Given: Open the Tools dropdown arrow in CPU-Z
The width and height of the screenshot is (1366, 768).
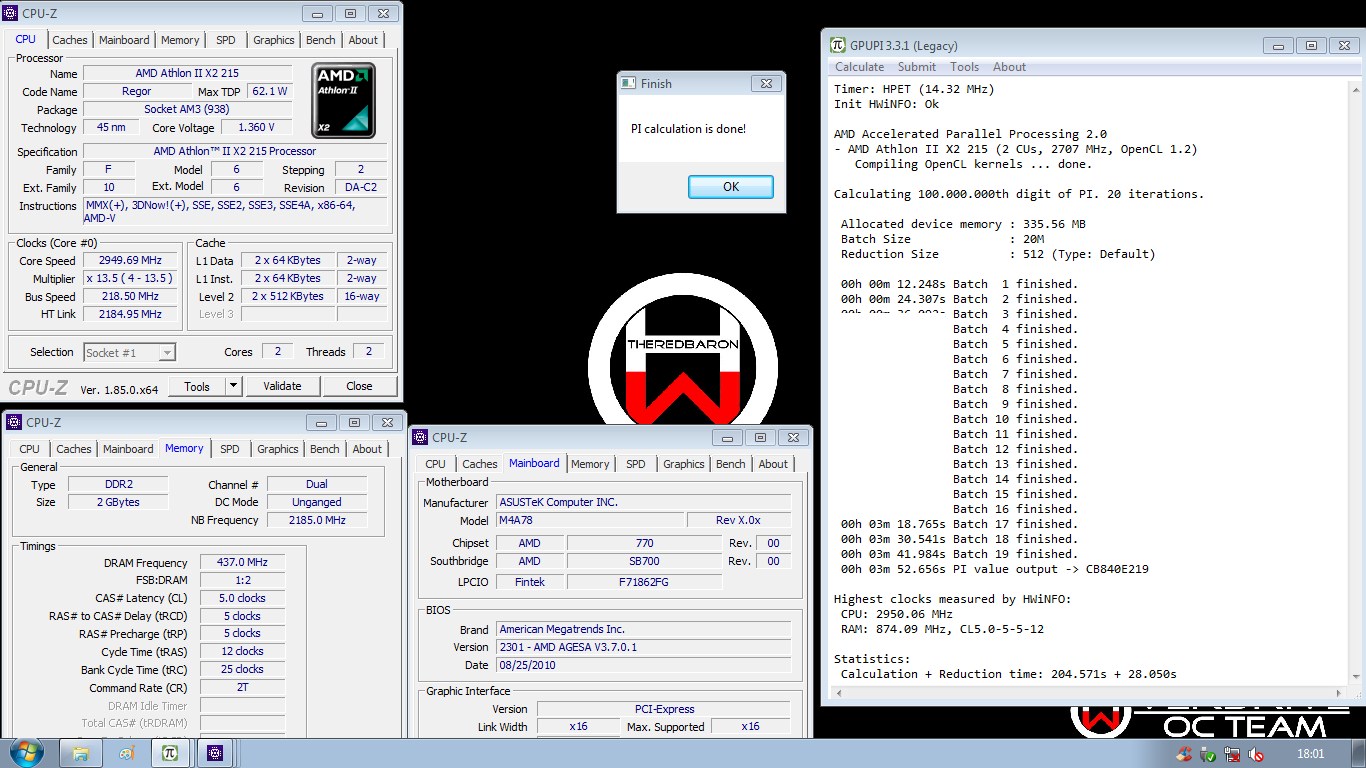Looking at the screenshot, I should (x=233, y=386).
